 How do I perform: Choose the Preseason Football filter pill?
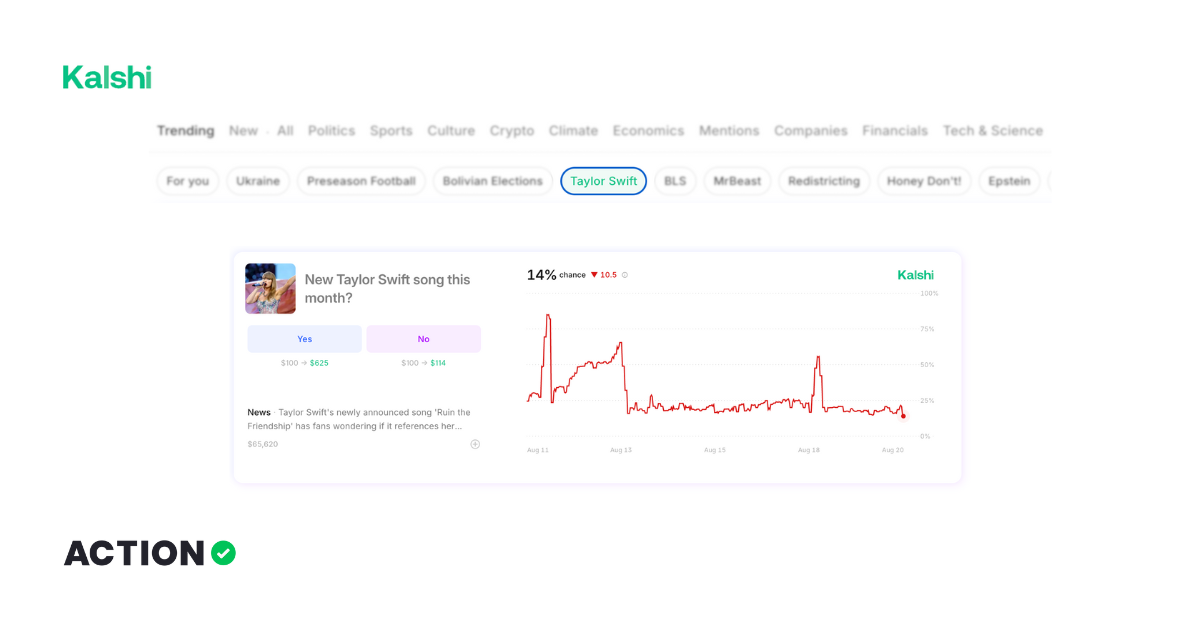coord(361,181)
